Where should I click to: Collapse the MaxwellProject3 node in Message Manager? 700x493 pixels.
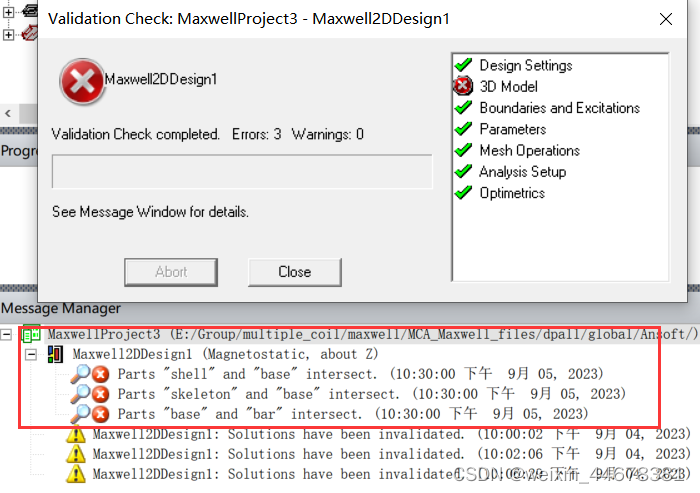[6, 334]
